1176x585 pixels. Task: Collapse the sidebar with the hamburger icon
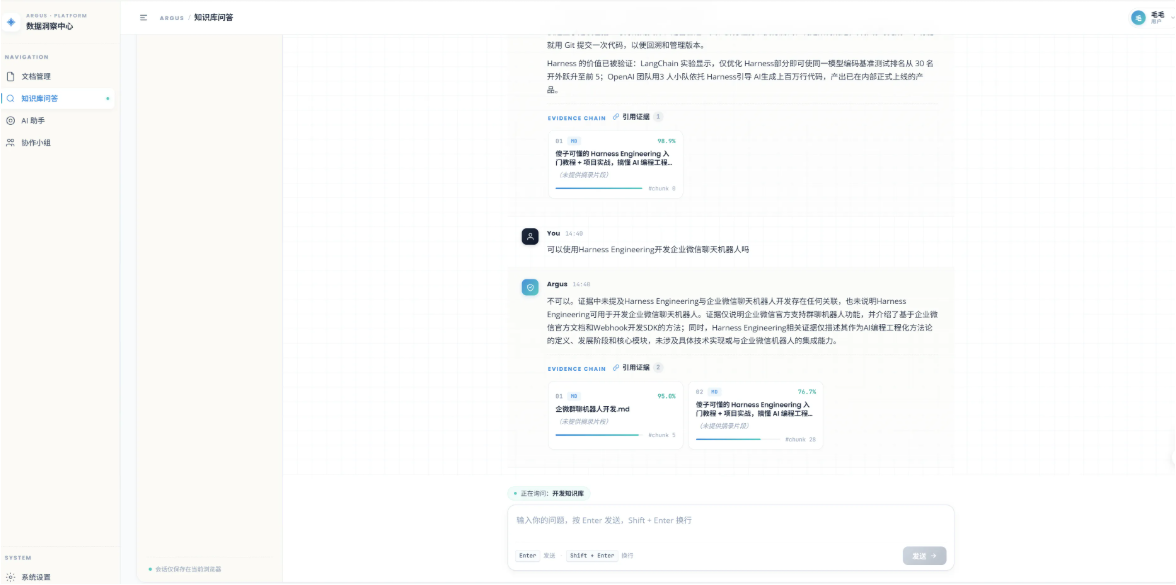point(143,17)
